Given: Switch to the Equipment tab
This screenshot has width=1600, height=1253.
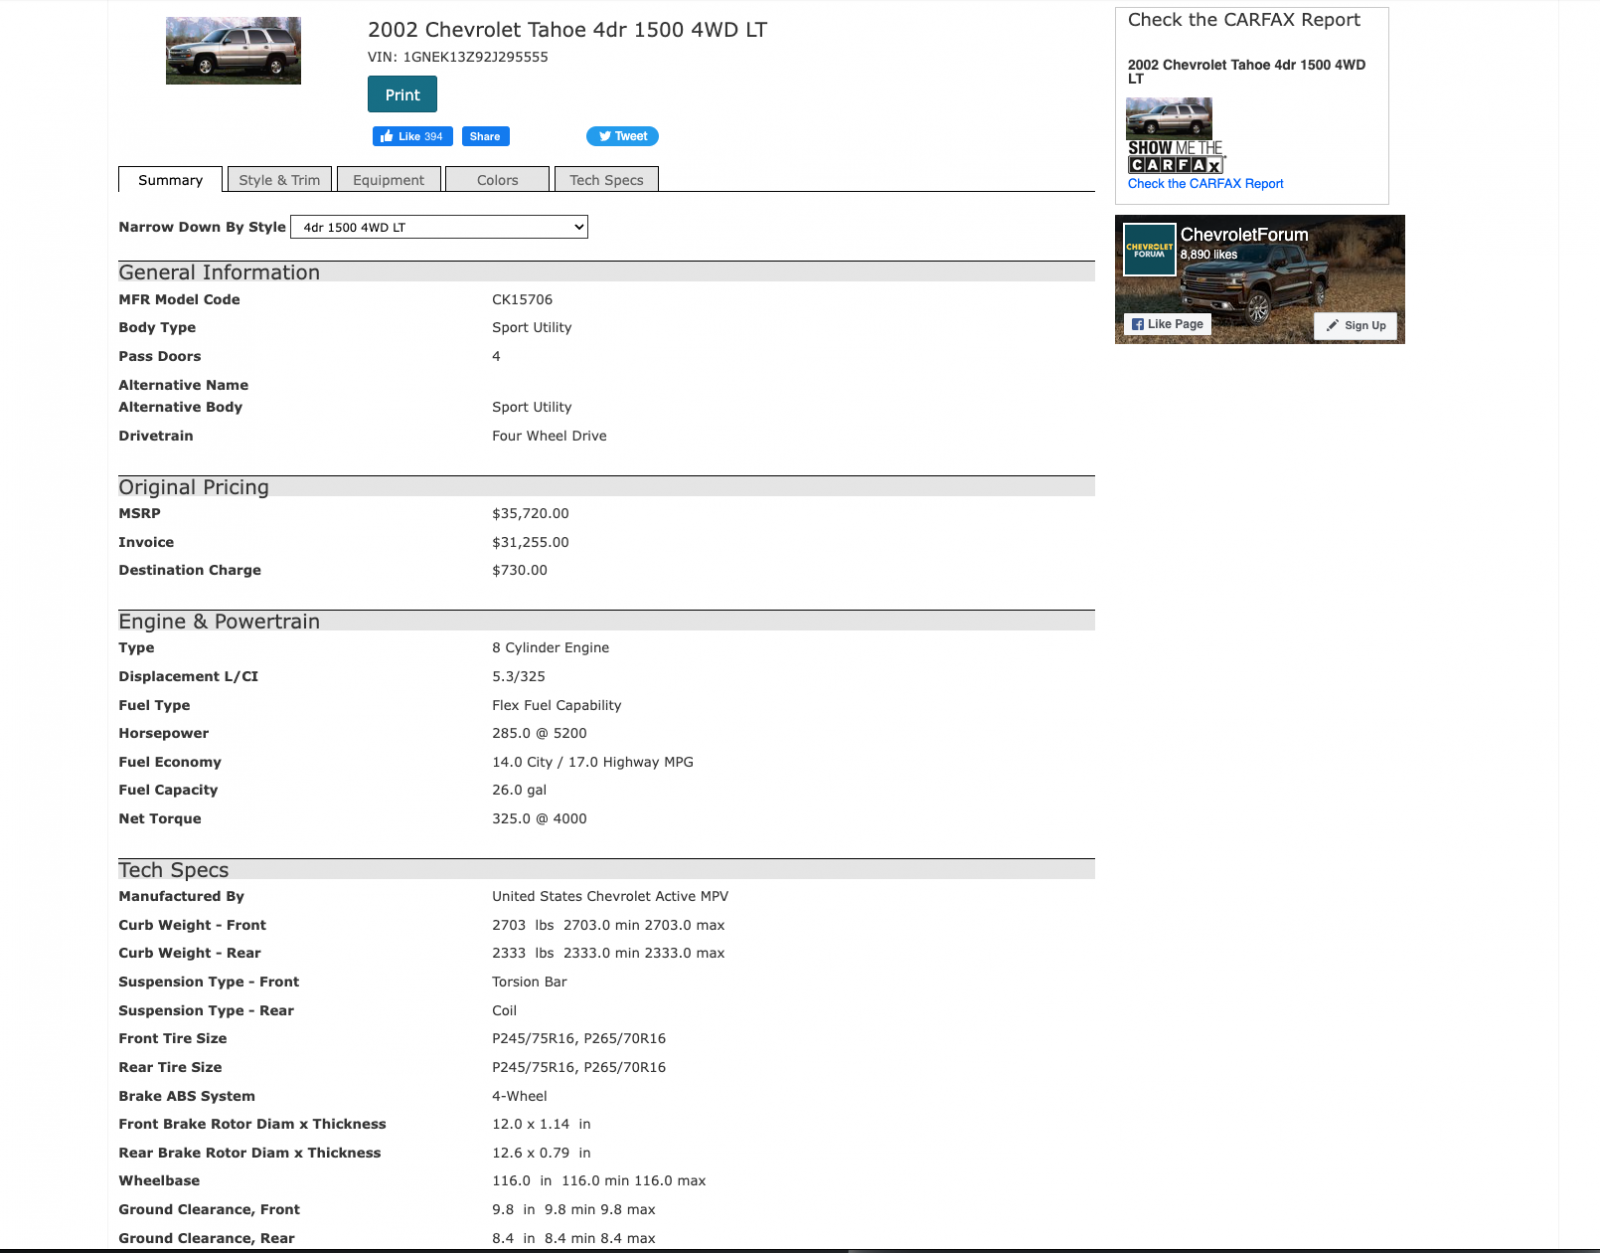Looking at the screenshot, I should click(x=388, y=180).
